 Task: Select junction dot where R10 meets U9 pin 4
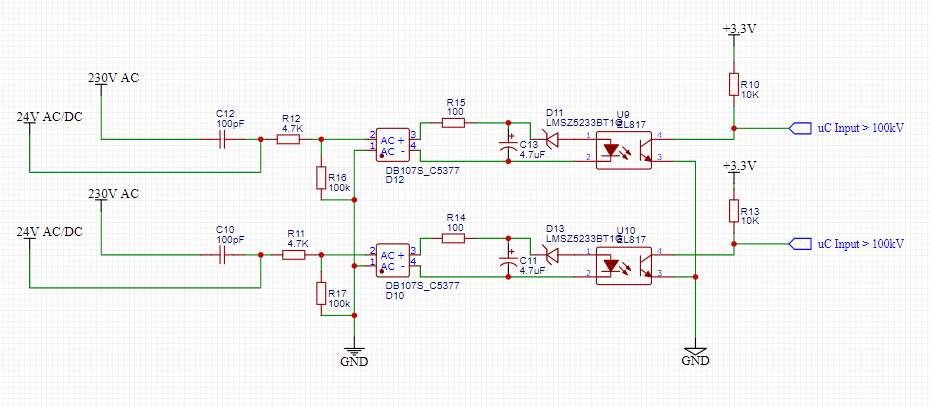point(734,128)
